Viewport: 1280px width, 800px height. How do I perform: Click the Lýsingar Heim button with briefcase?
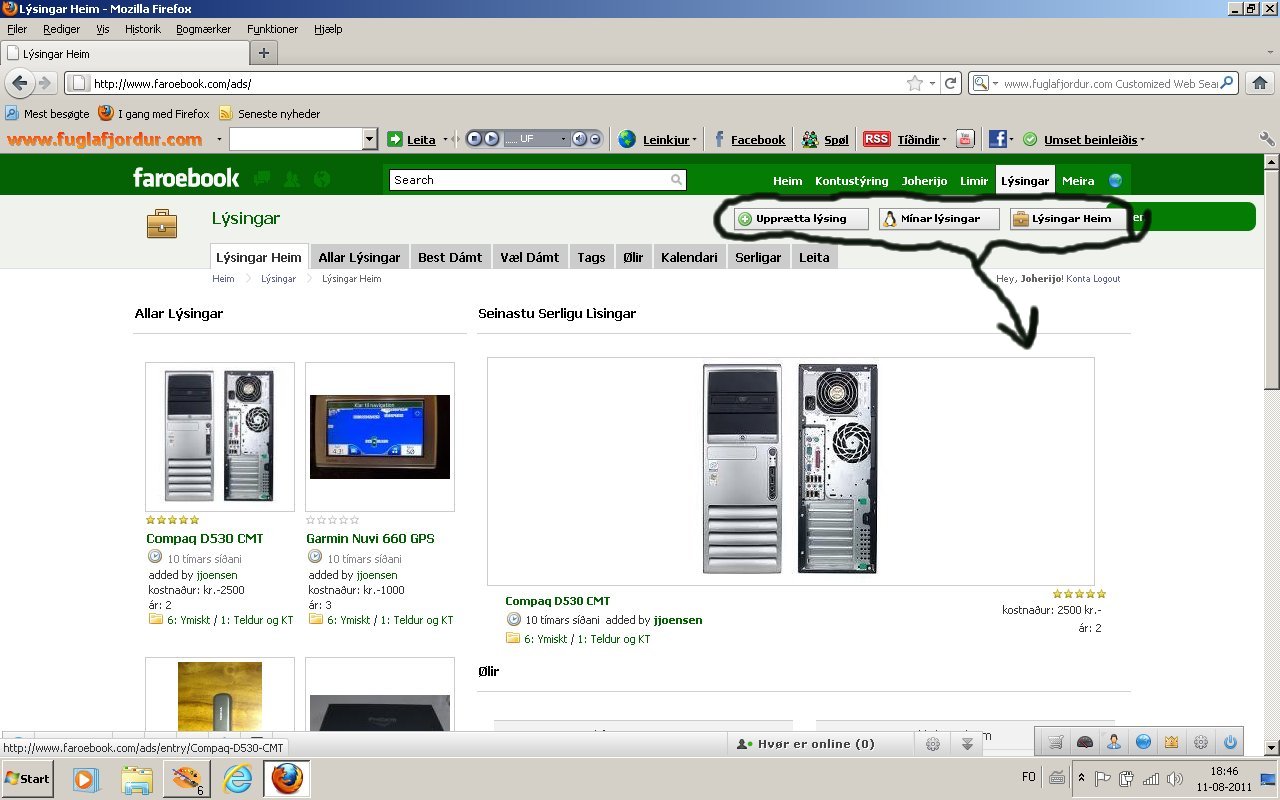(1067, 219)
